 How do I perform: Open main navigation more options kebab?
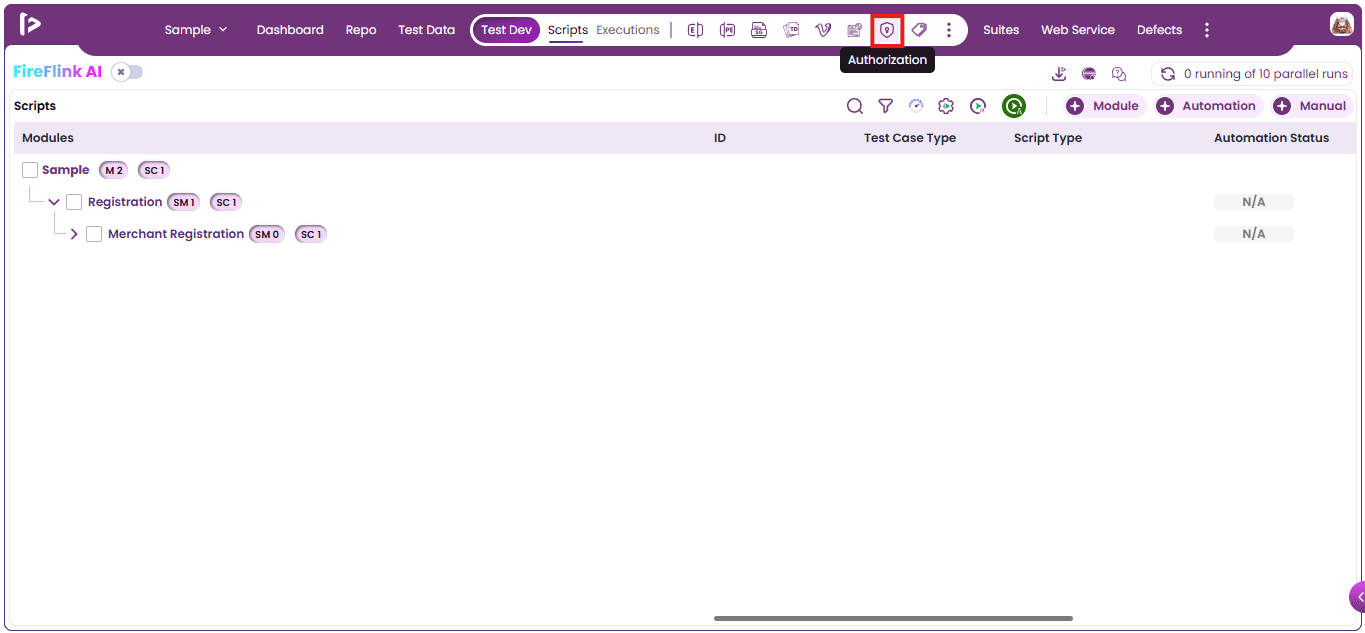[1207, 30]
